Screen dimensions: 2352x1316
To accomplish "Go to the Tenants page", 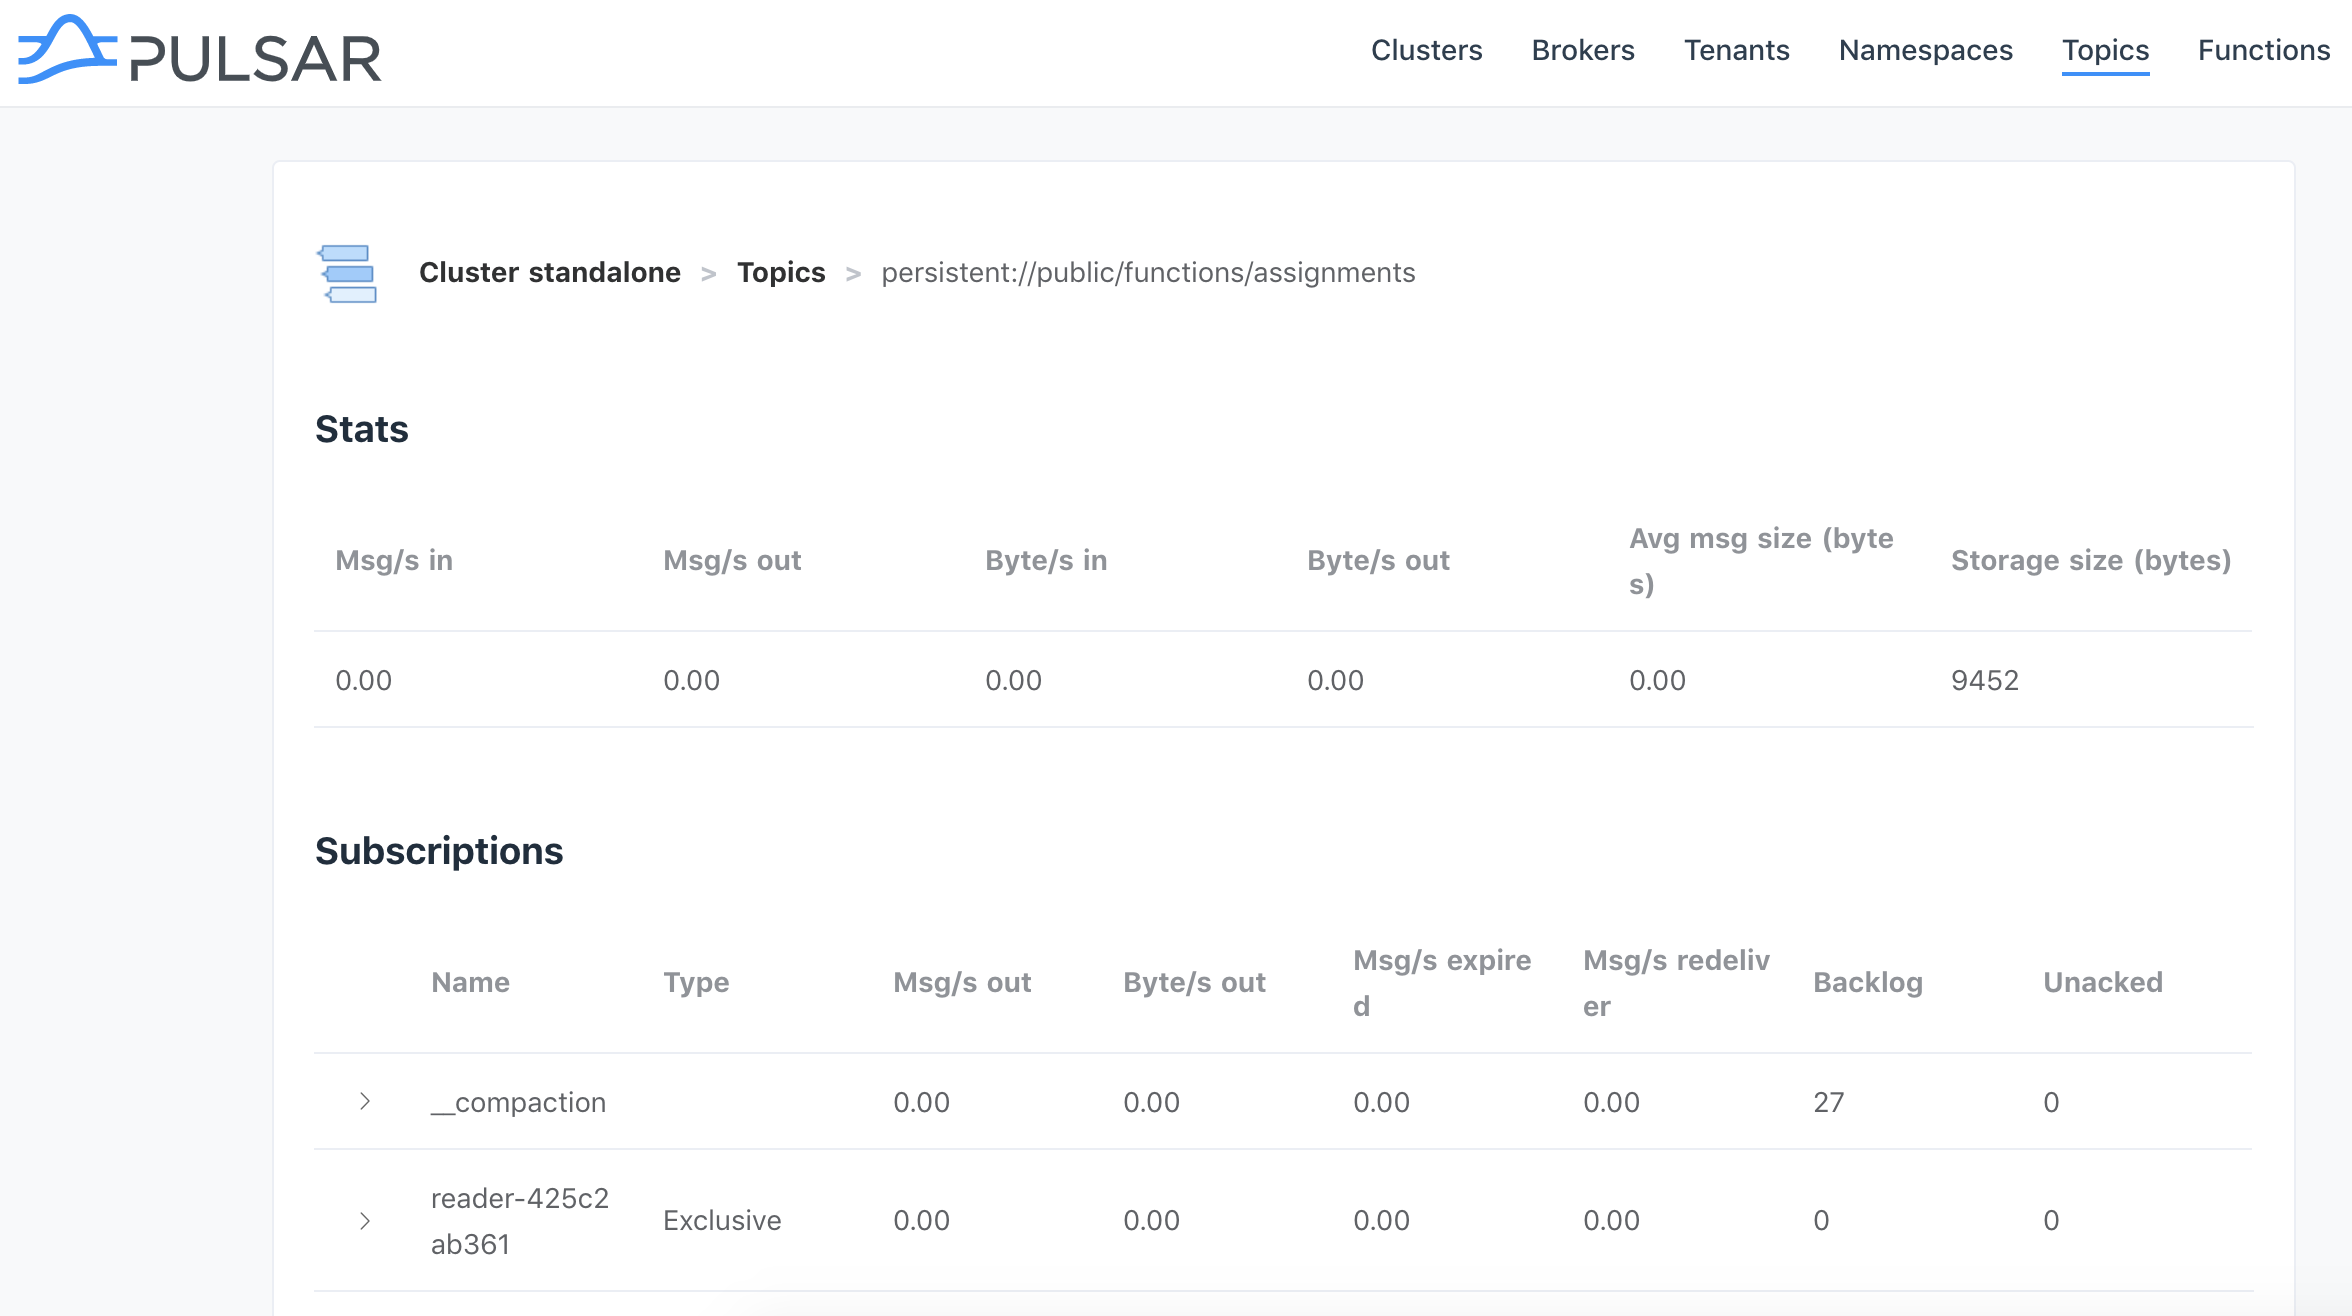I will point(1736,50).
